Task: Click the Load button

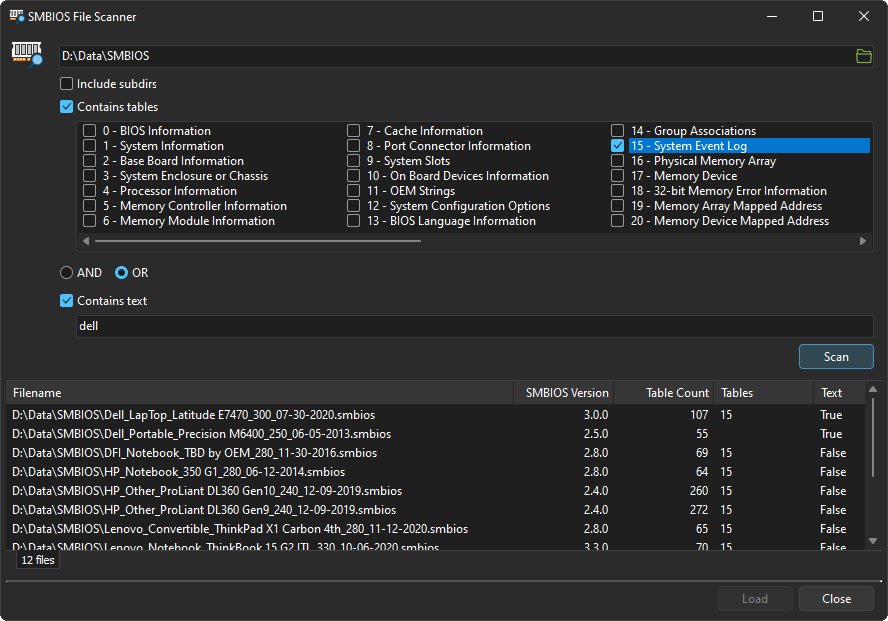Action: [x=755, y=599]
